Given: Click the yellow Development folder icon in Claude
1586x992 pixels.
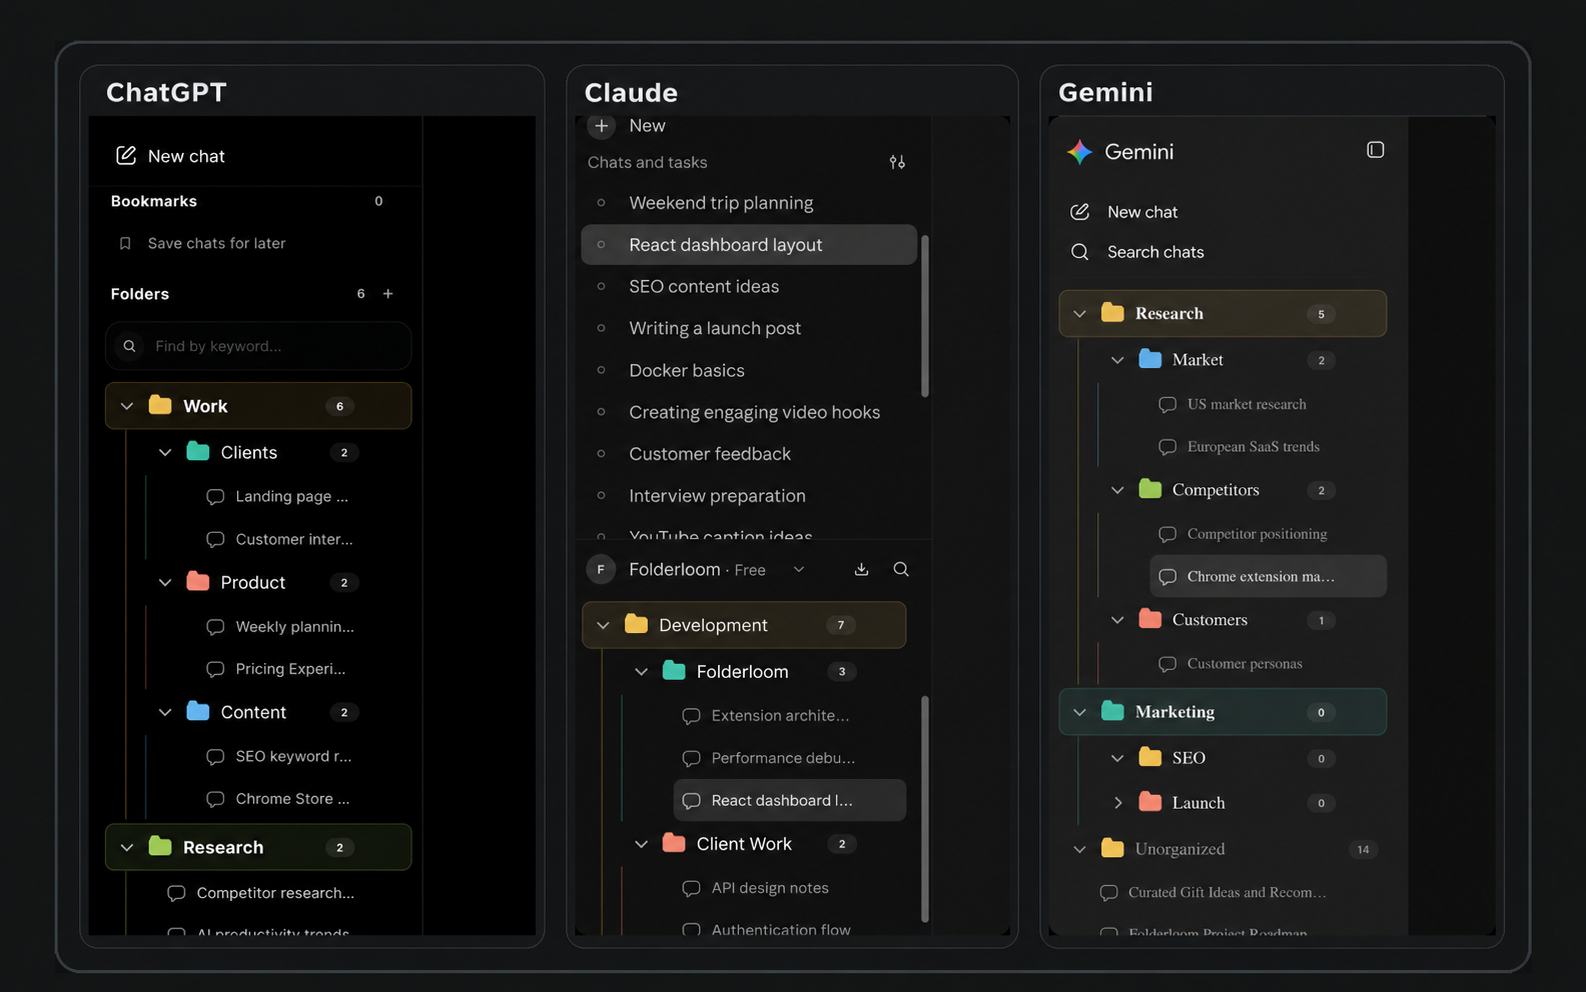Looking at the screenshot, I should (636, 624).
